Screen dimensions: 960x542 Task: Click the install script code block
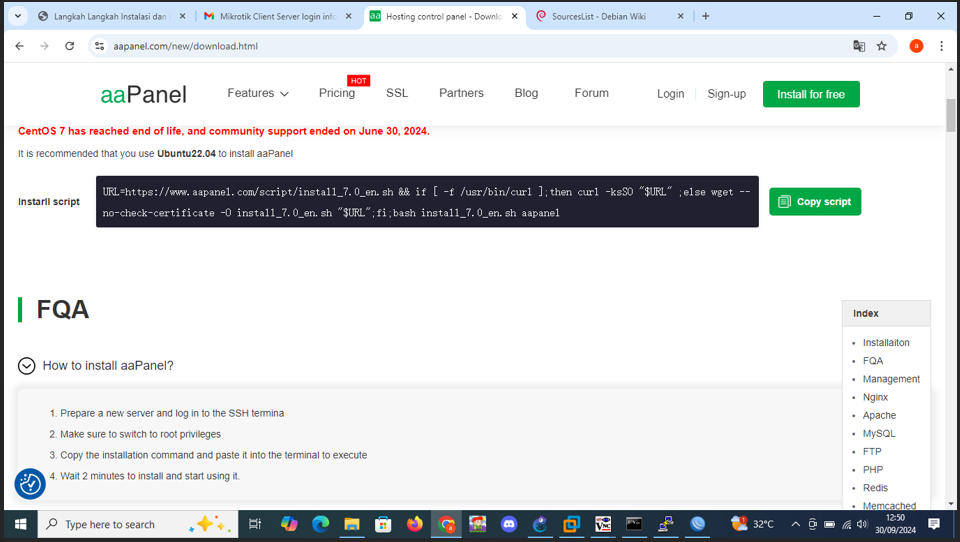tap(427, 201)
